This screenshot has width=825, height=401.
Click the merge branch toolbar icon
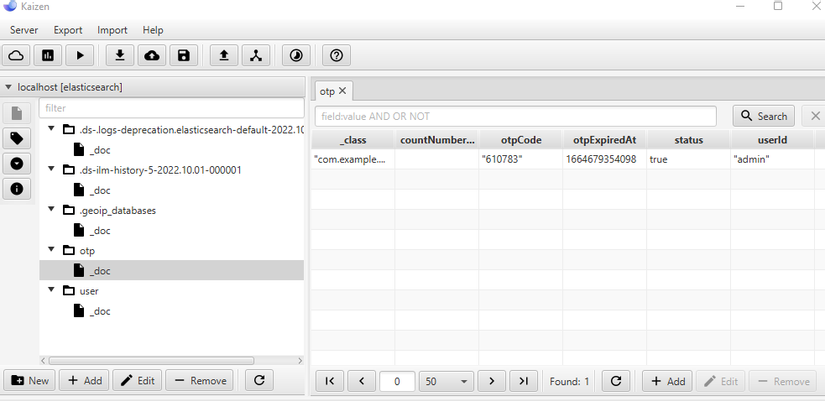pos(256,55)
